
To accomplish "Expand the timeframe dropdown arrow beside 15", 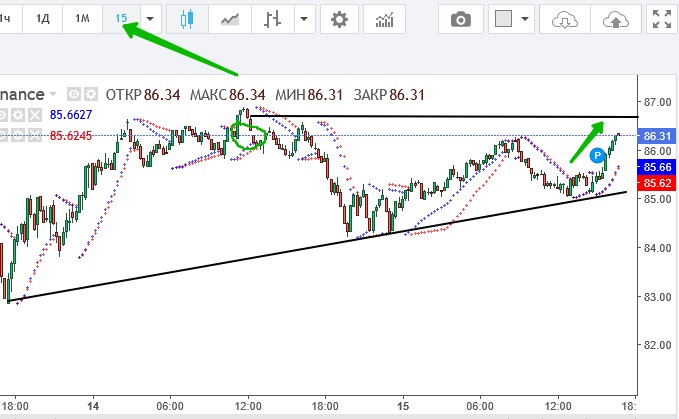I will pyautogui.click(x=150, y=19).
